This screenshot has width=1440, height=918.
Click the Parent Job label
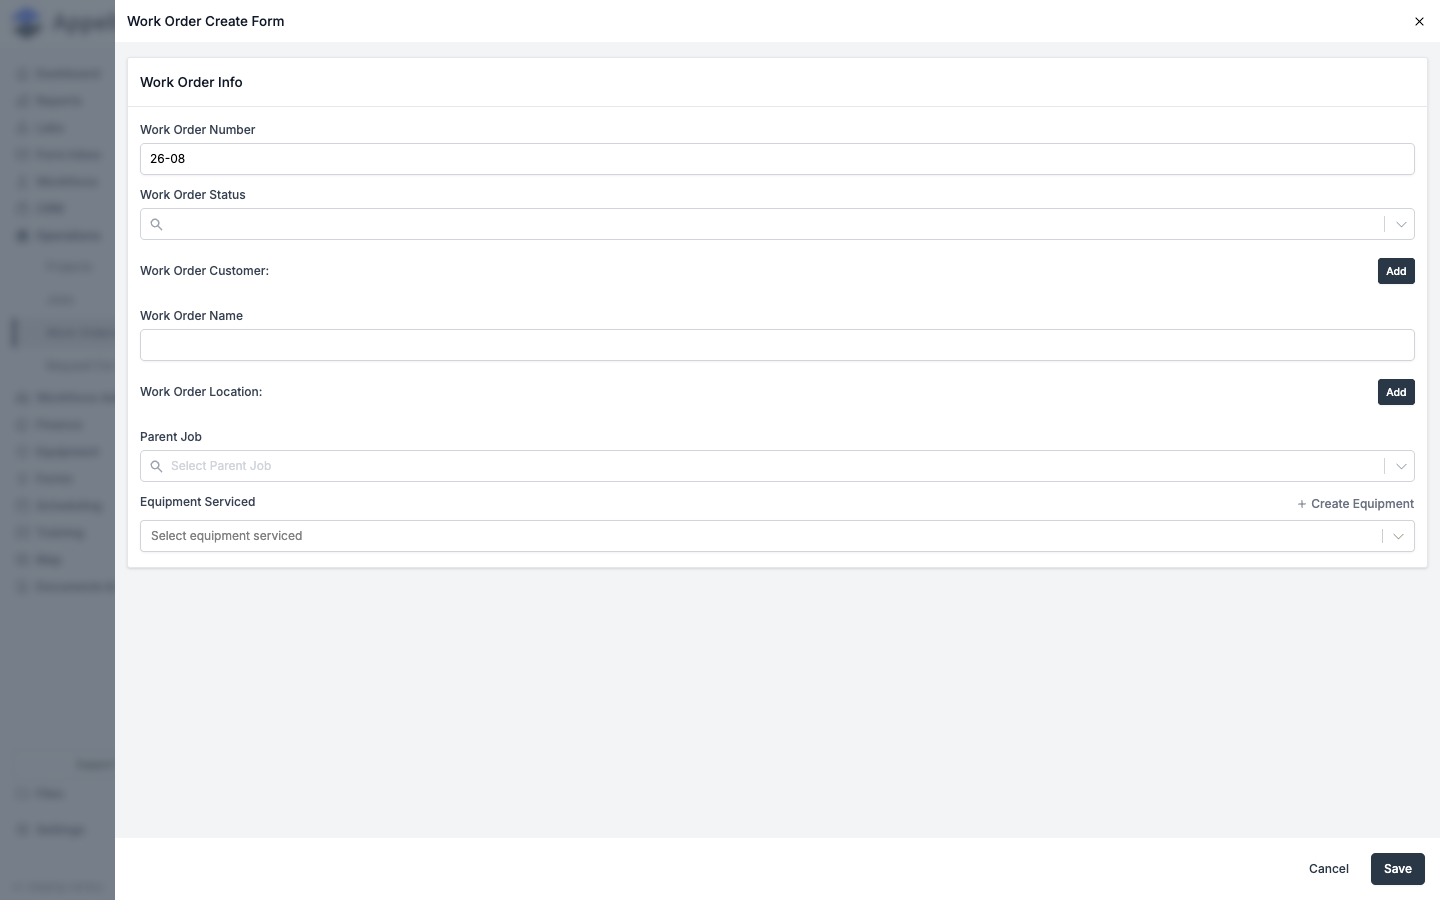click(171, 437)
